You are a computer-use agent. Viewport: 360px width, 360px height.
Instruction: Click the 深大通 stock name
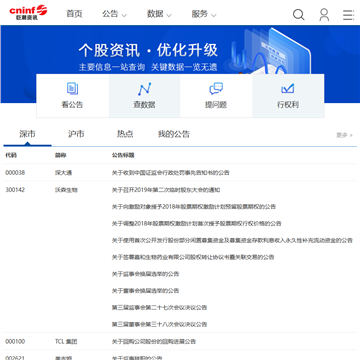click(63, 173)
